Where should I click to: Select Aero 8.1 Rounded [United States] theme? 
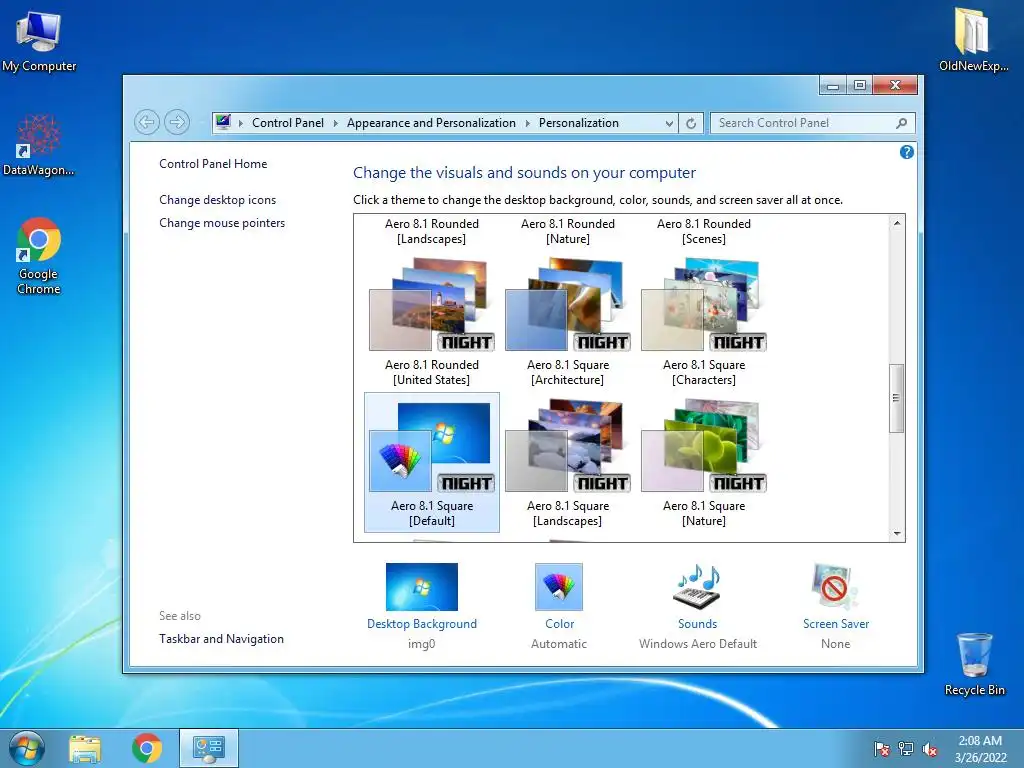432,321
